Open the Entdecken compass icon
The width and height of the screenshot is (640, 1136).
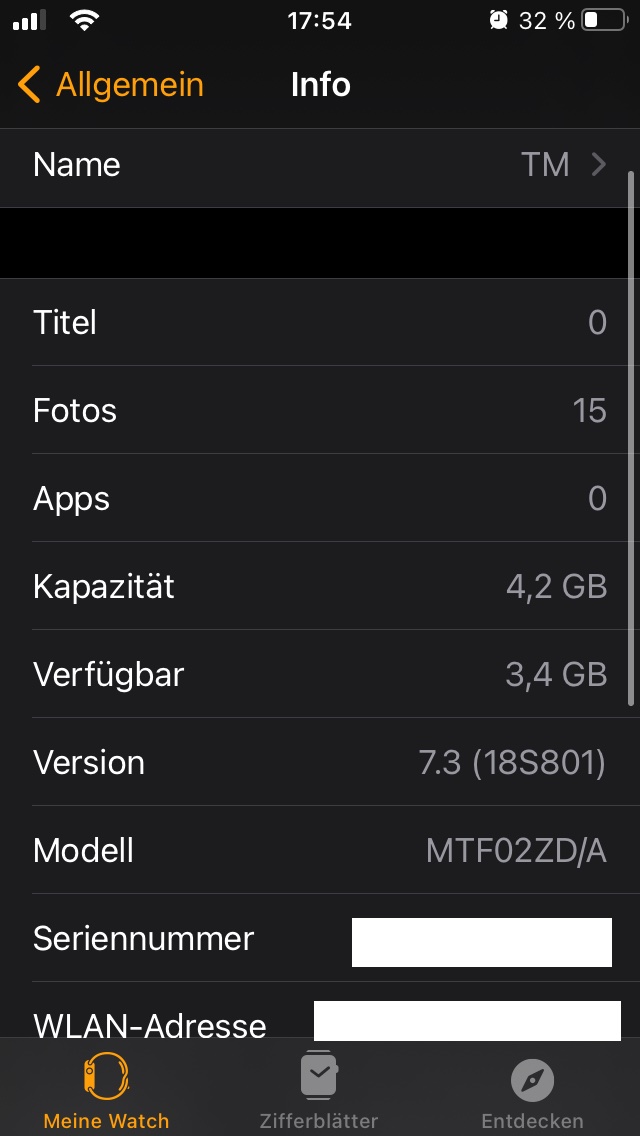pyautogui.click(x=532, y=1080)
